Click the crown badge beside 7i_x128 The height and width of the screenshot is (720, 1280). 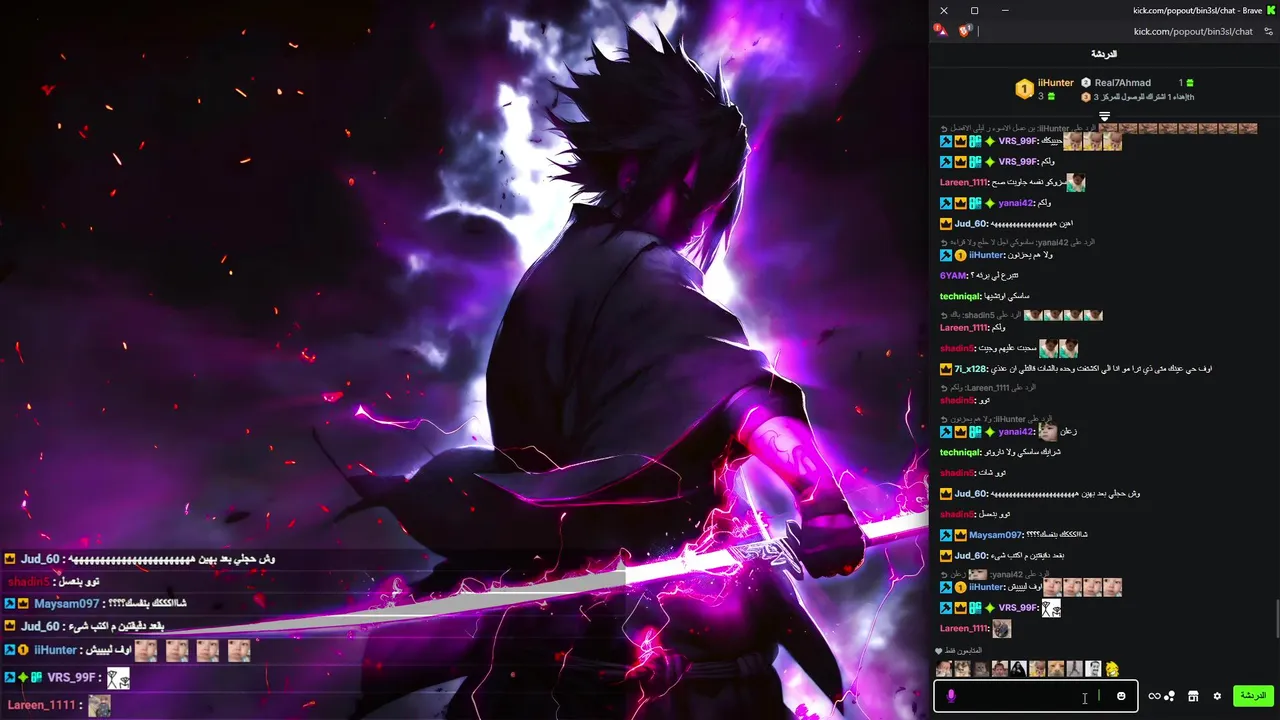tap(945, 369)
